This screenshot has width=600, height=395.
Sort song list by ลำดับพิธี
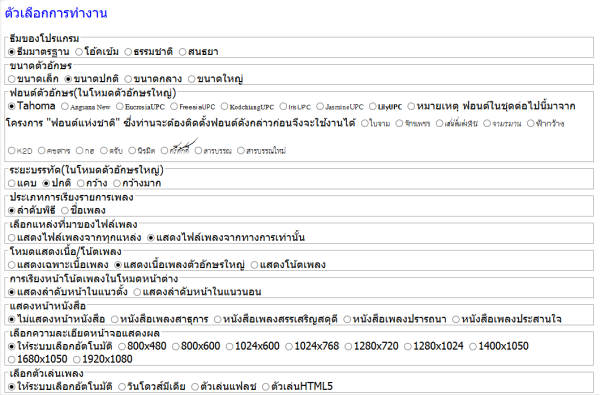pos(12,211)
